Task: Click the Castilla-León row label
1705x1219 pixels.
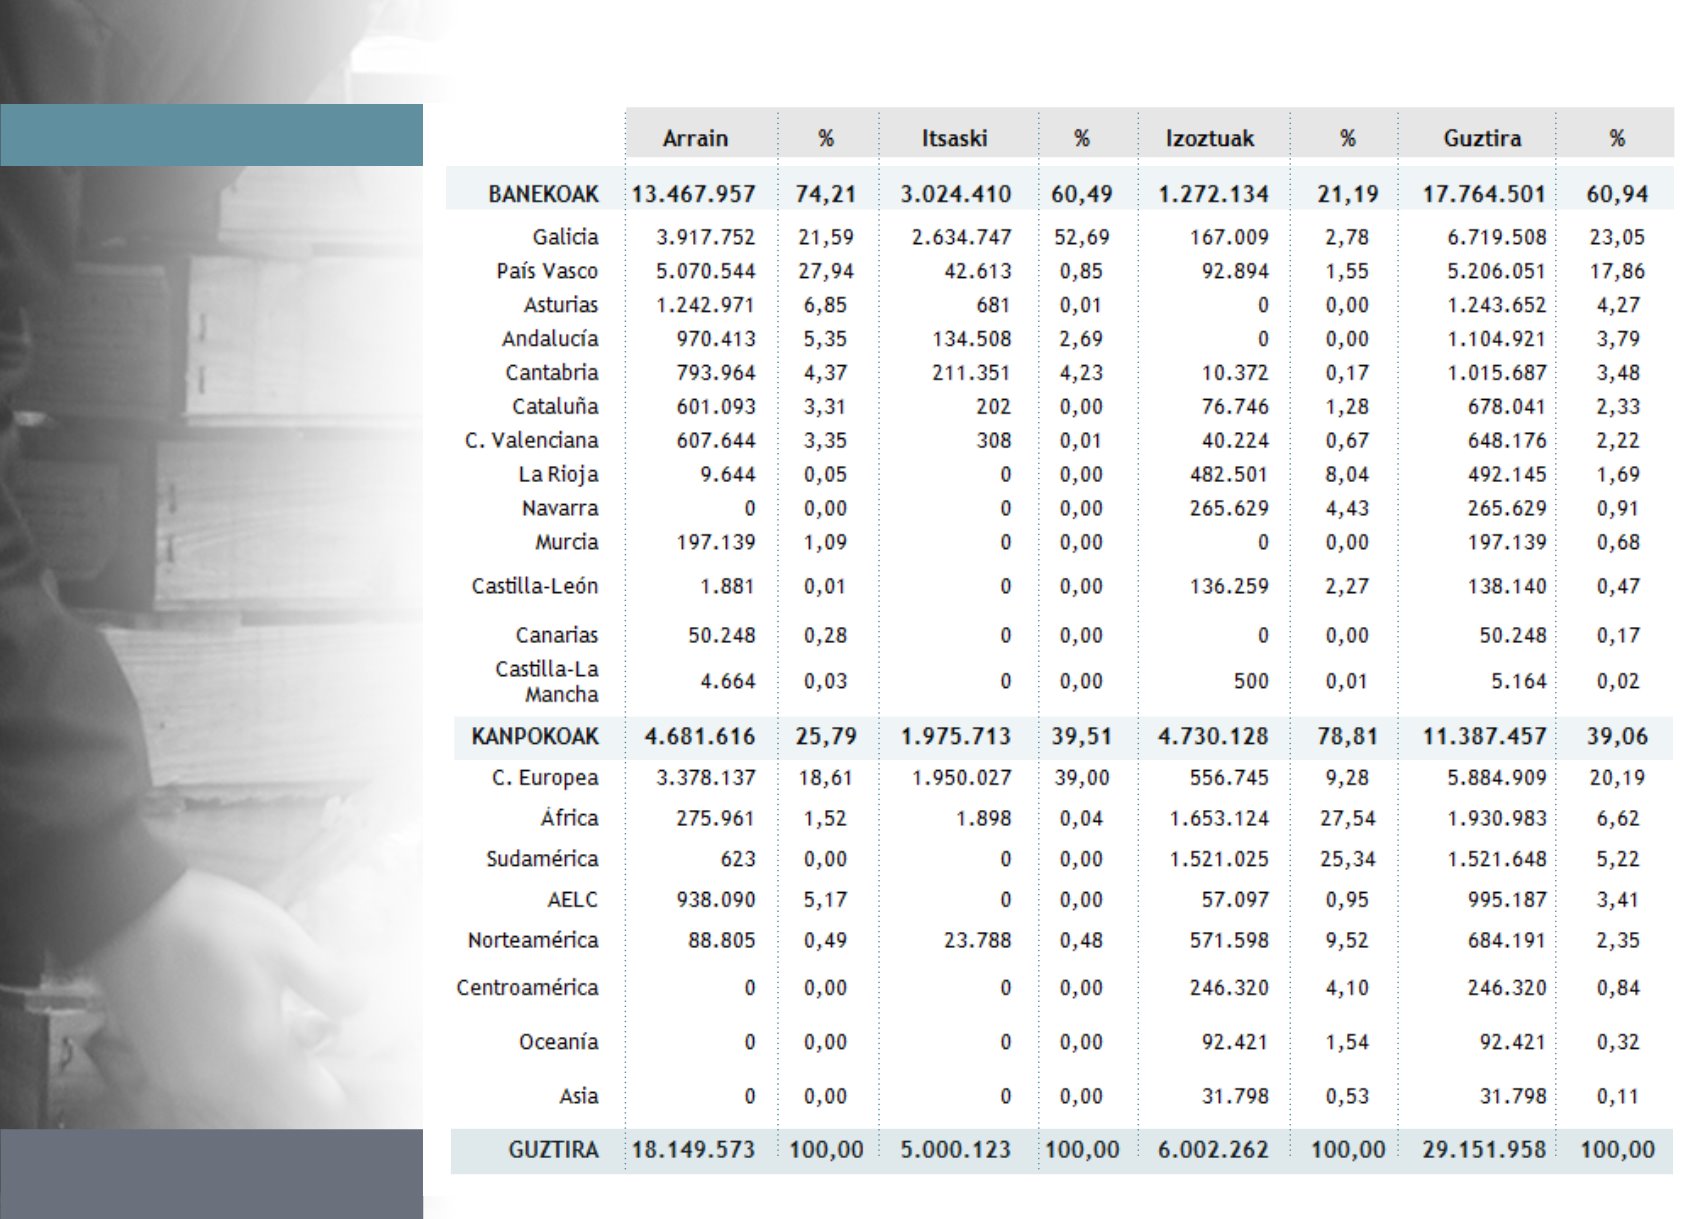Action: coord(535,586)
